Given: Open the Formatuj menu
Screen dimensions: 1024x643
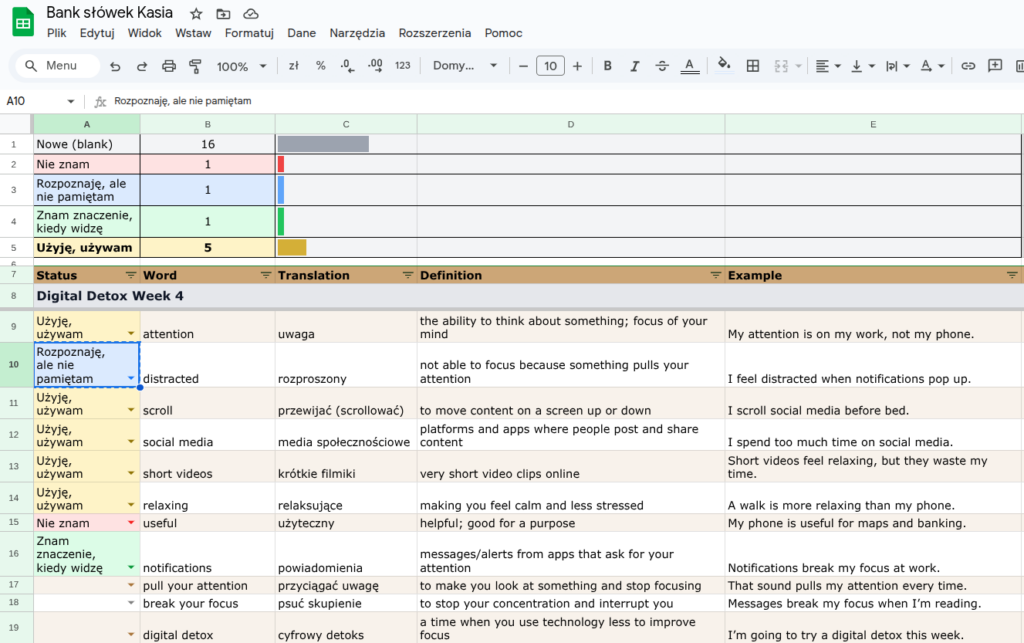Looking at the screenshot, I should 249,33.
